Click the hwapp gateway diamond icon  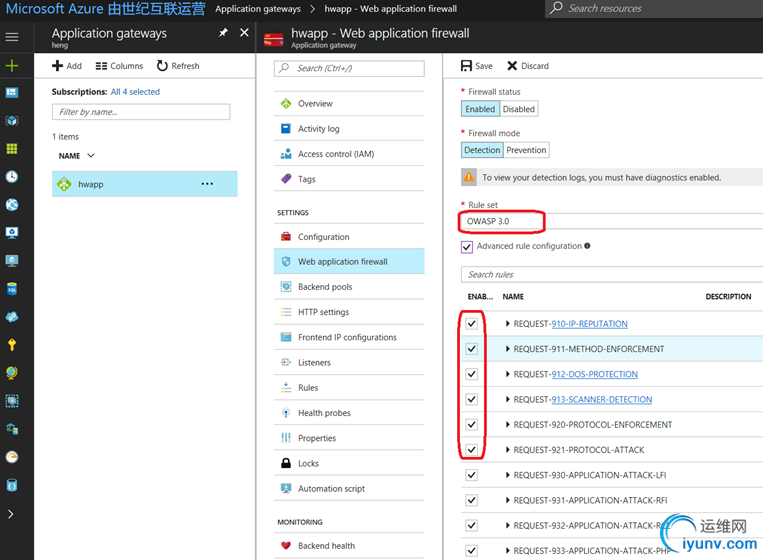(64, 184)
